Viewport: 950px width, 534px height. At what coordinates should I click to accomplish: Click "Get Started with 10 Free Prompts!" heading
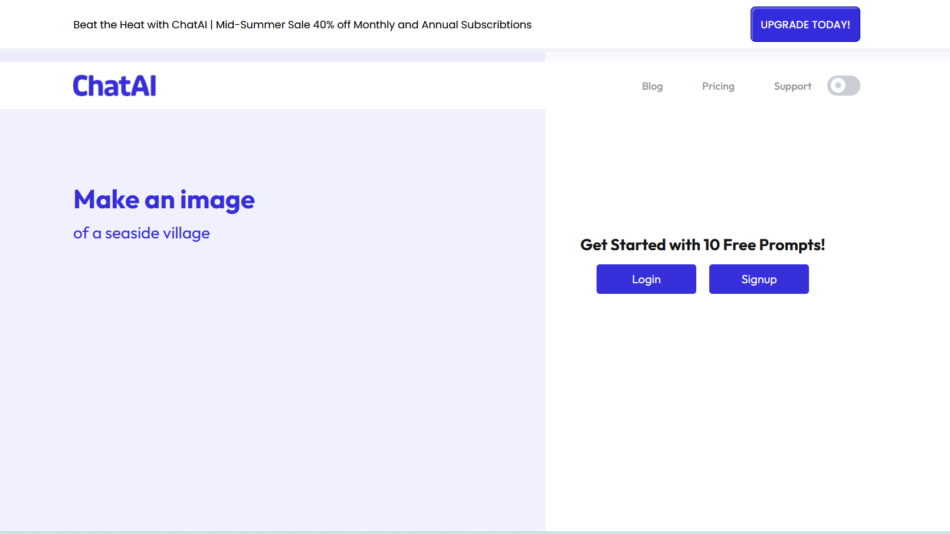(x=702, y=245)
